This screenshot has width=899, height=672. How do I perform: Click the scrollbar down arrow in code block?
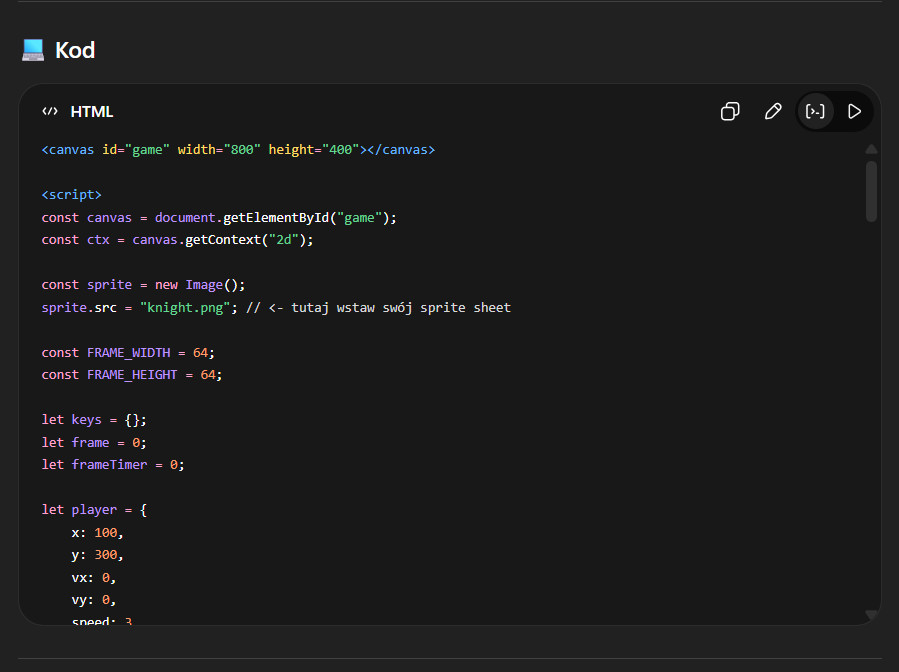(871, 615)
